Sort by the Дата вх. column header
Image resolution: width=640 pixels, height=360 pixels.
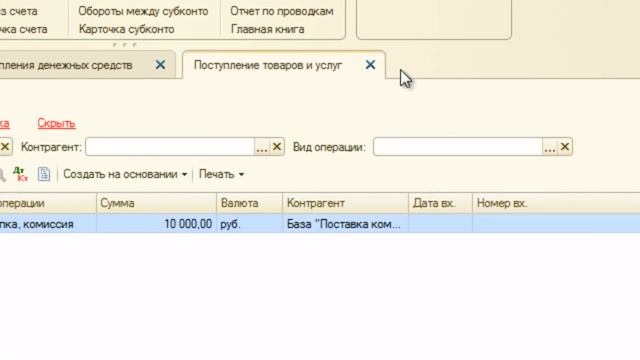(440, 203)
